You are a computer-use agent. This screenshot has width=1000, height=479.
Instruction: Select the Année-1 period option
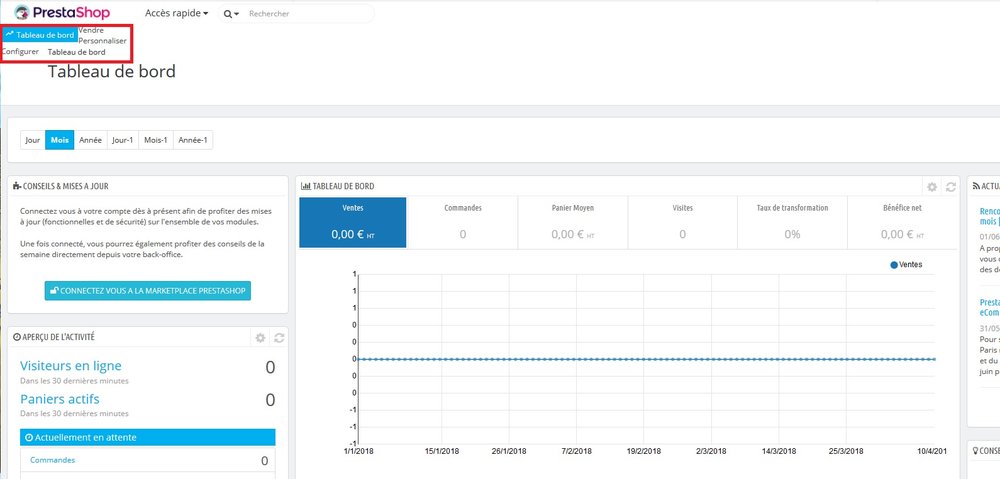193,140
